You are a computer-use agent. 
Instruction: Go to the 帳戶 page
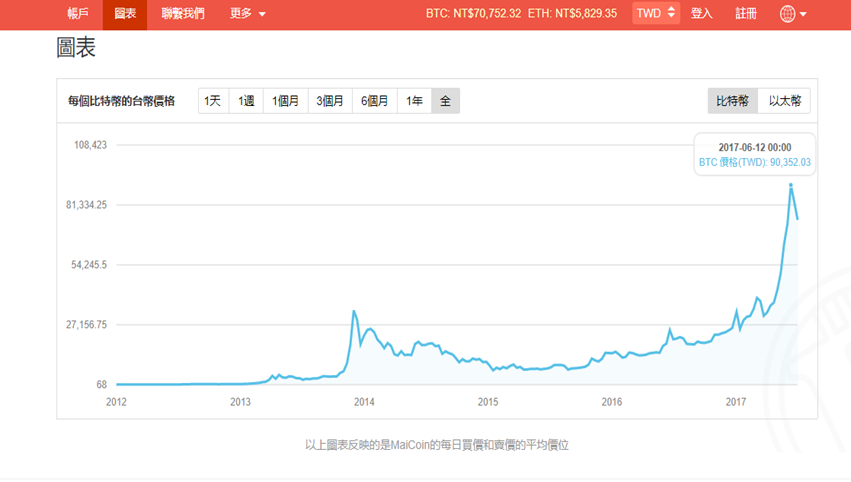point(78,14)
